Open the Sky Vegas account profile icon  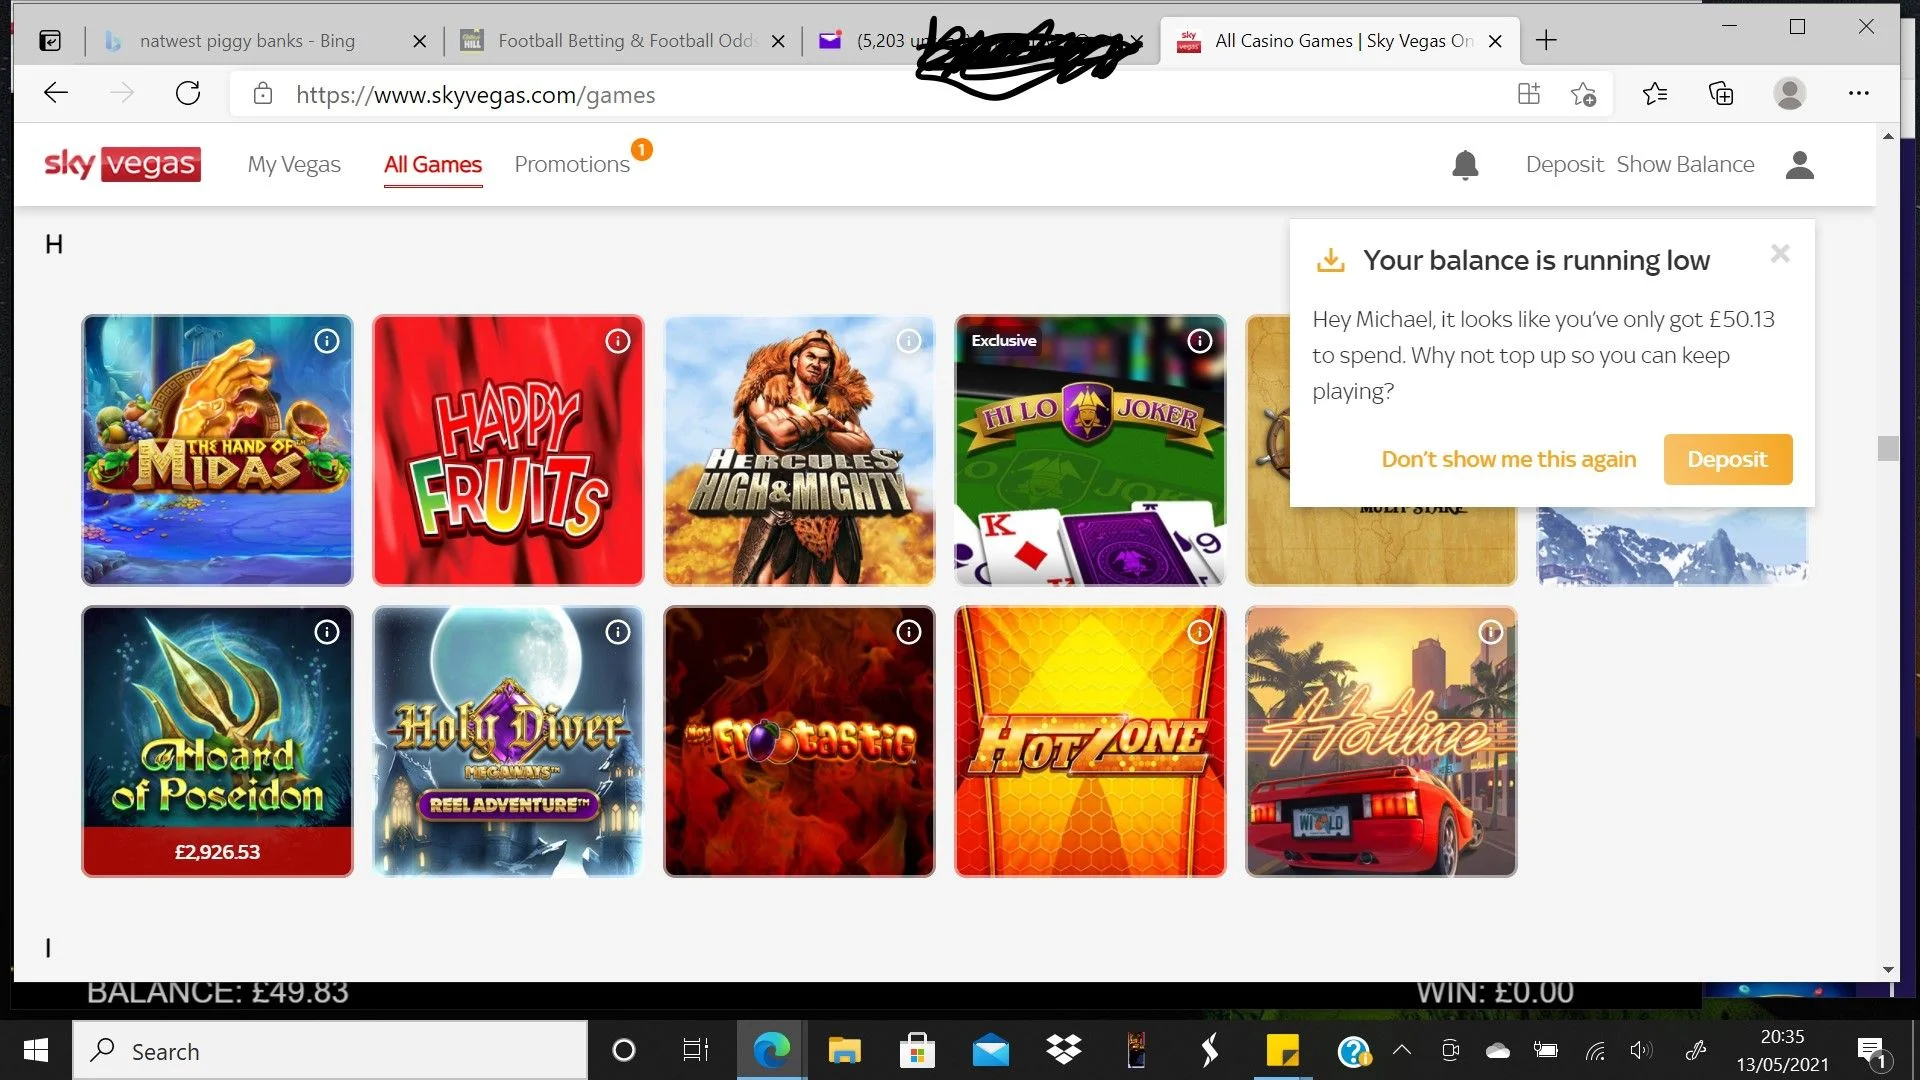(1800, 165)
